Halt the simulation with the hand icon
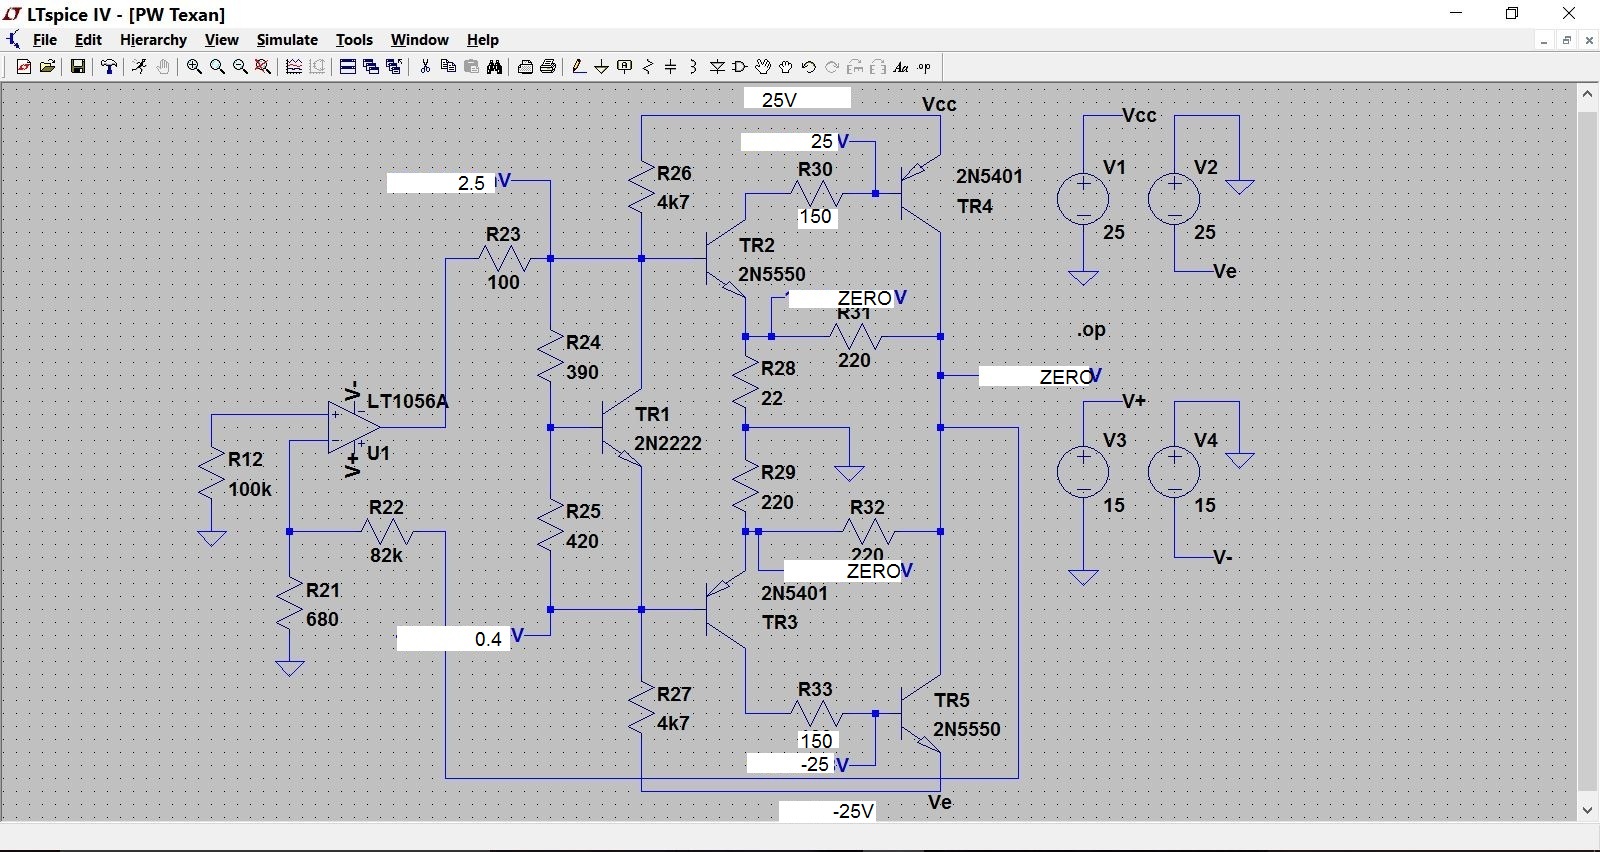The image size is (1600, 852). (163, 67)
